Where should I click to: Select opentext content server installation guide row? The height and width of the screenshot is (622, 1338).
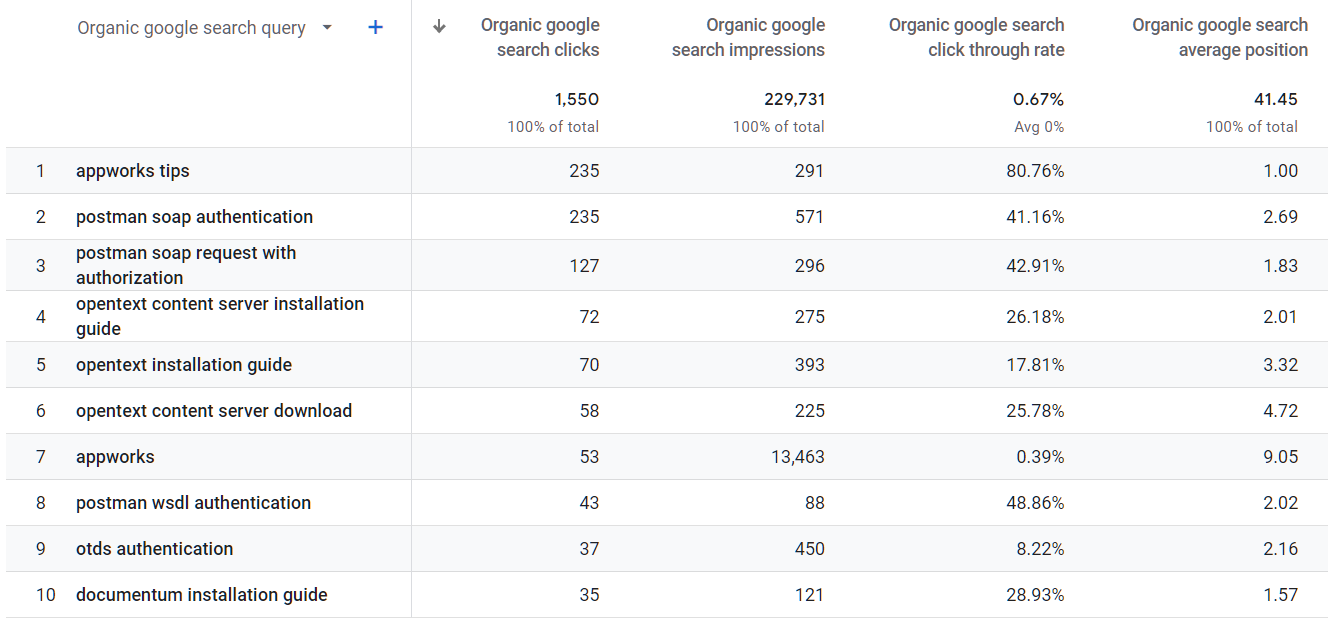pyautogui.click(x=667, y=316)
